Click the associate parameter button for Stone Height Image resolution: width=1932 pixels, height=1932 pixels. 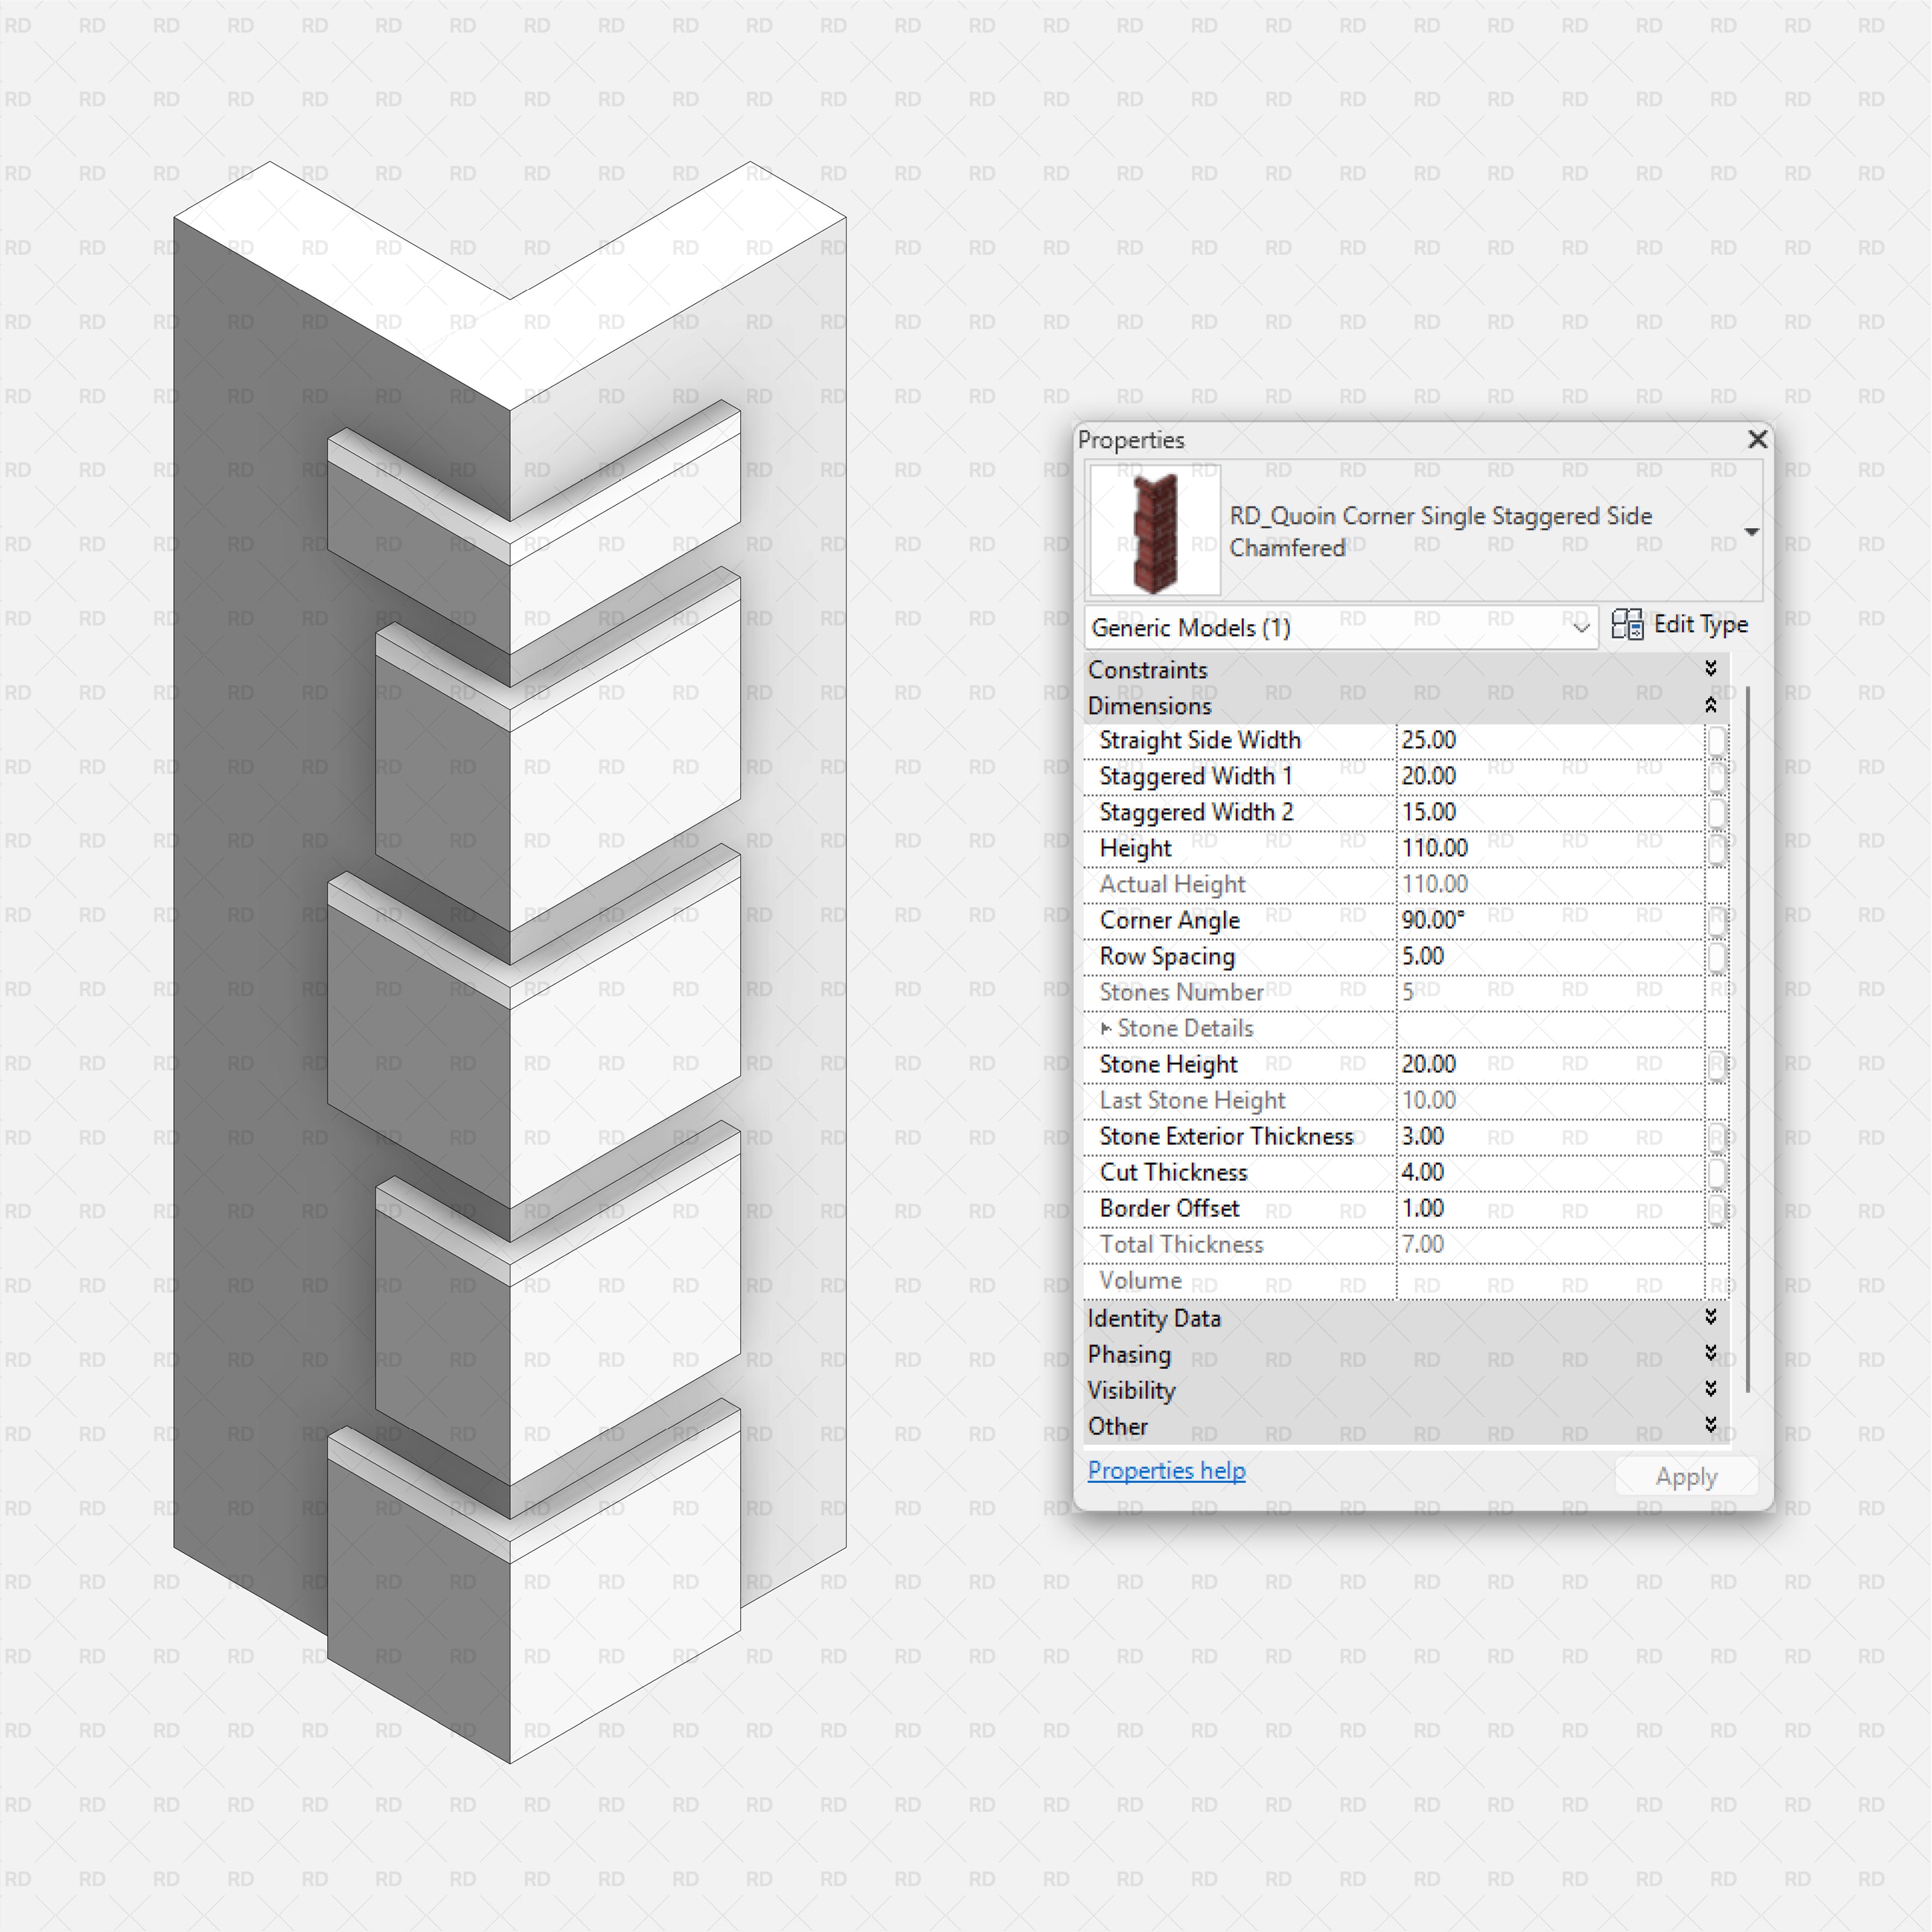(1718, 1064)
